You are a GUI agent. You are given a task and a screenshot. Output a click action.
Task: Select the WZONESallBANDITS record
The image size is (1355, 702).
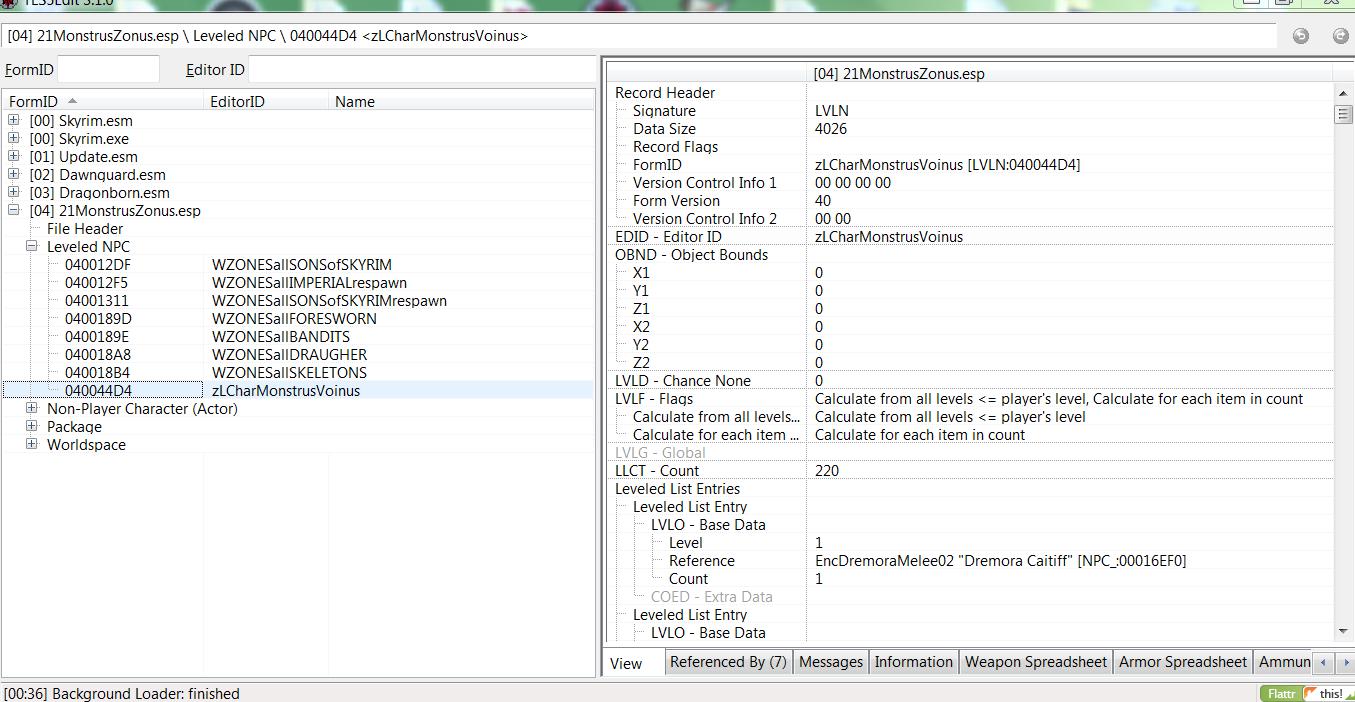click(280, 337)
